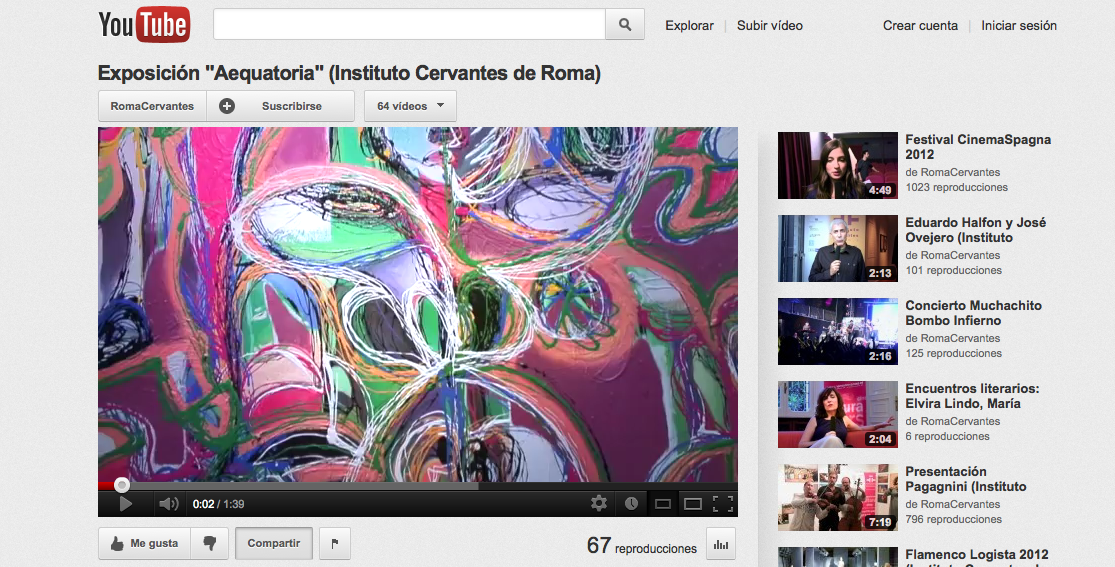The width and height of the screenshot is (1115, 567).
Task: Click Iniciar sesión
Action: [x=1019, y=26]
